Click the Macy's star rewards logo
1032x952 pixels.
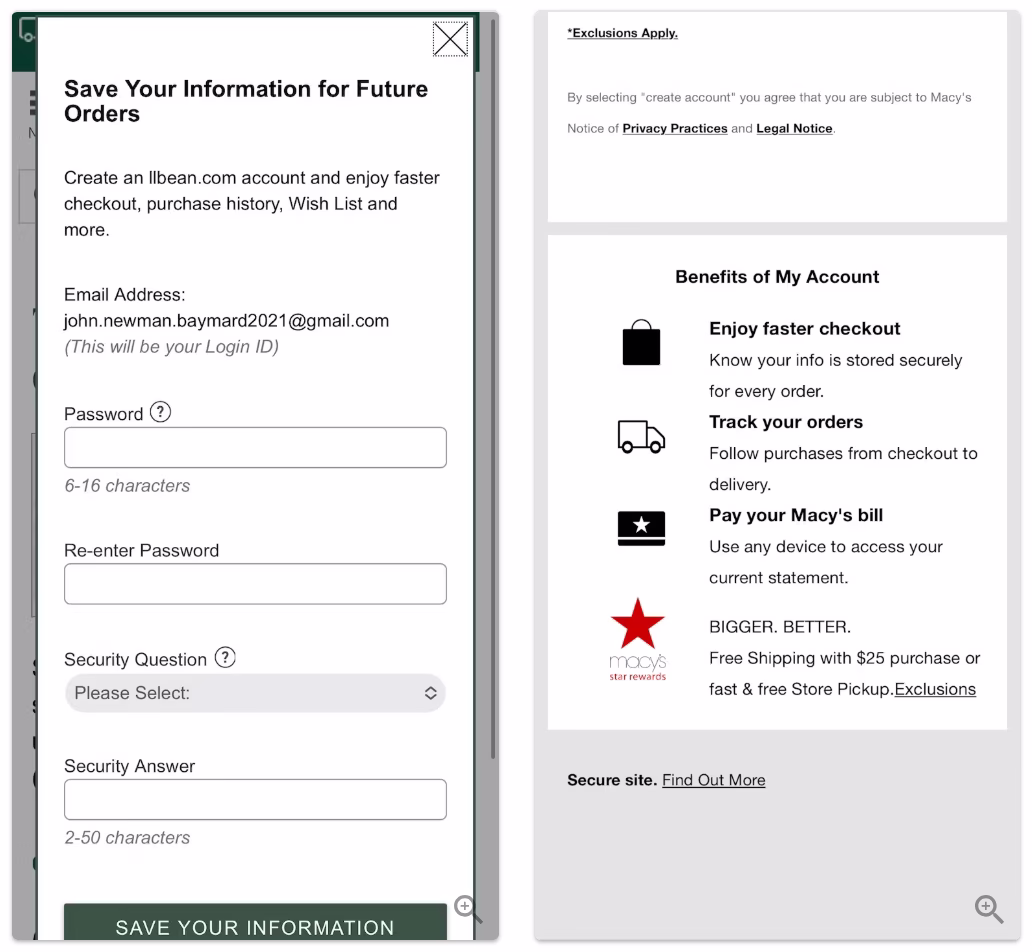tap(638, 640)
